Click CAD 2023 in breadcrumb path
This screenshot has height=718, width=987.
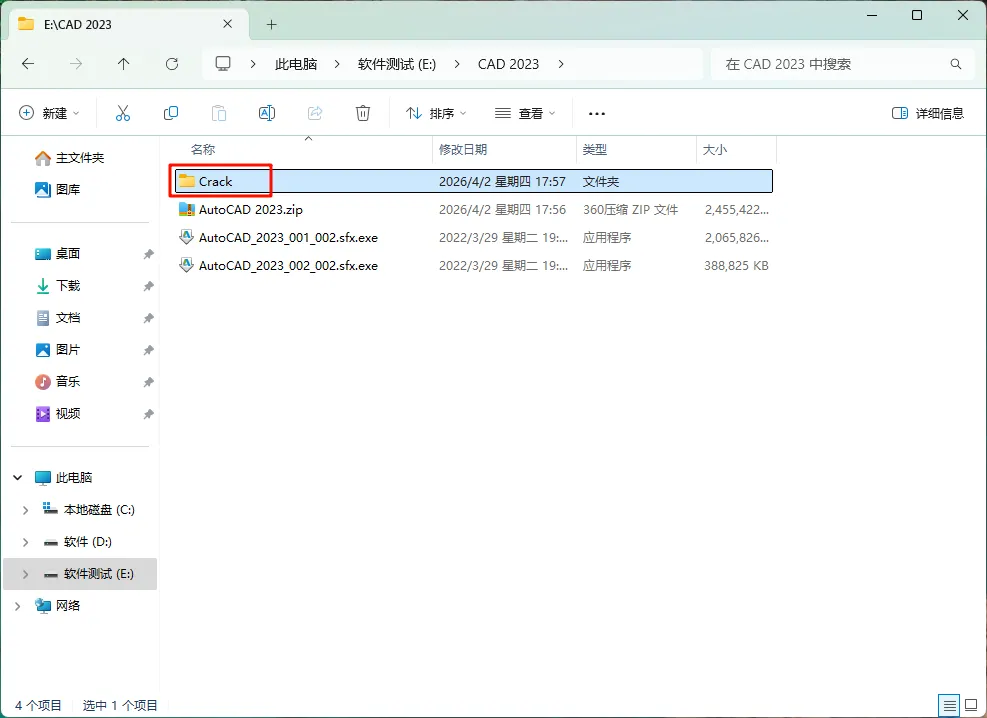click(x=508, y=64)
